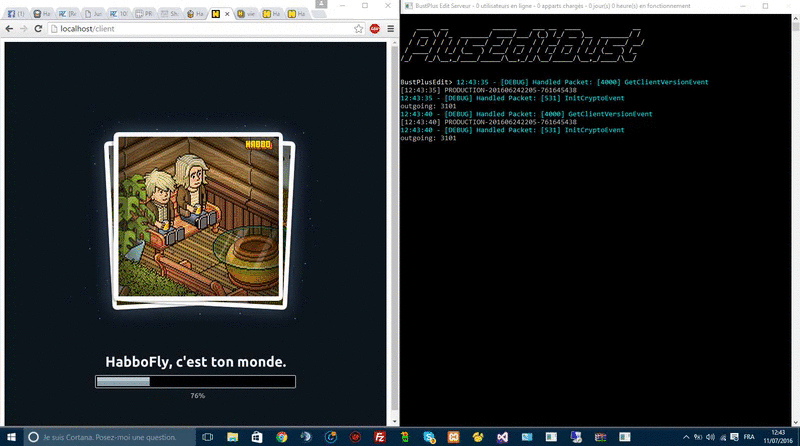Viewport: 800px width, 446px height.
Task: Click the 76% loading percentage text
Action: click(x=197, y=395)
